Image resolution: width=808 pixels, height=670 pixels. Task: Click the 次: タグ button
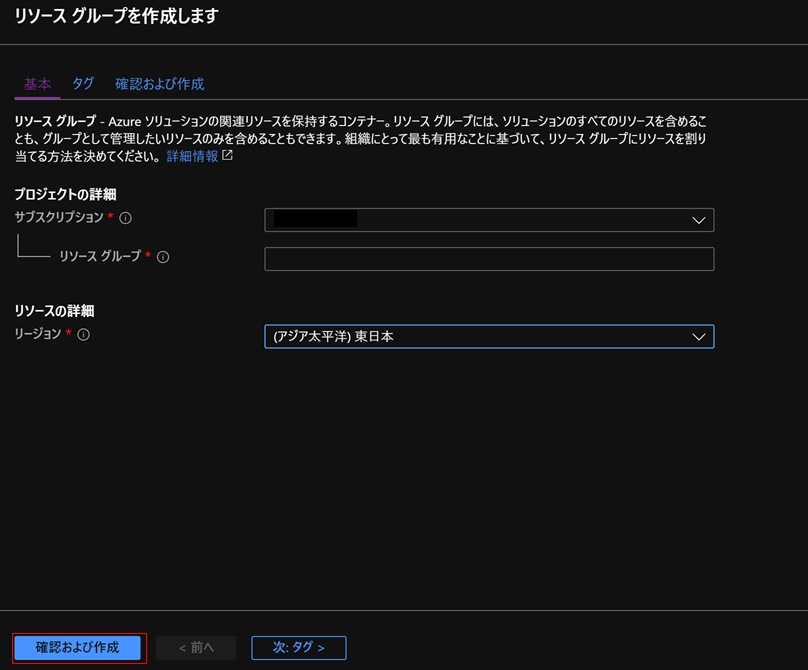[298, 647]
